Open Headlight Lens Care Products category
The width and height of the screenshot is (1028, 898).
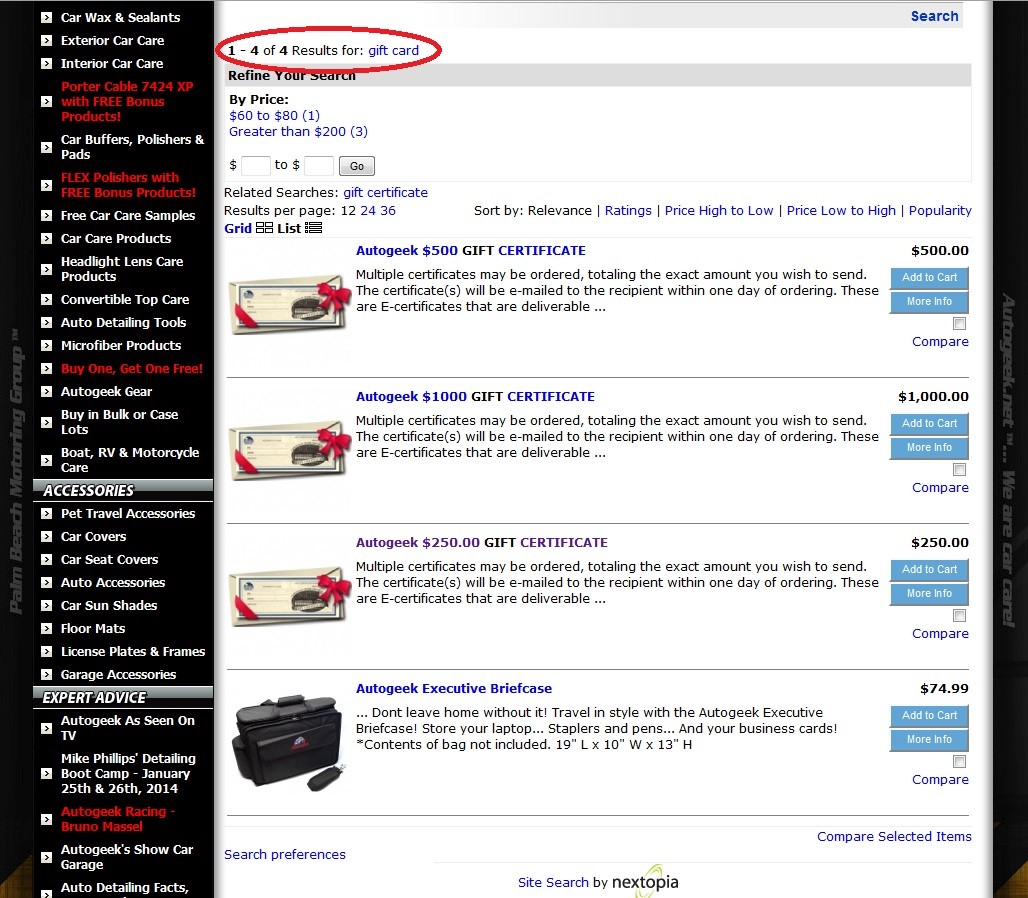[x=122, y=269]
